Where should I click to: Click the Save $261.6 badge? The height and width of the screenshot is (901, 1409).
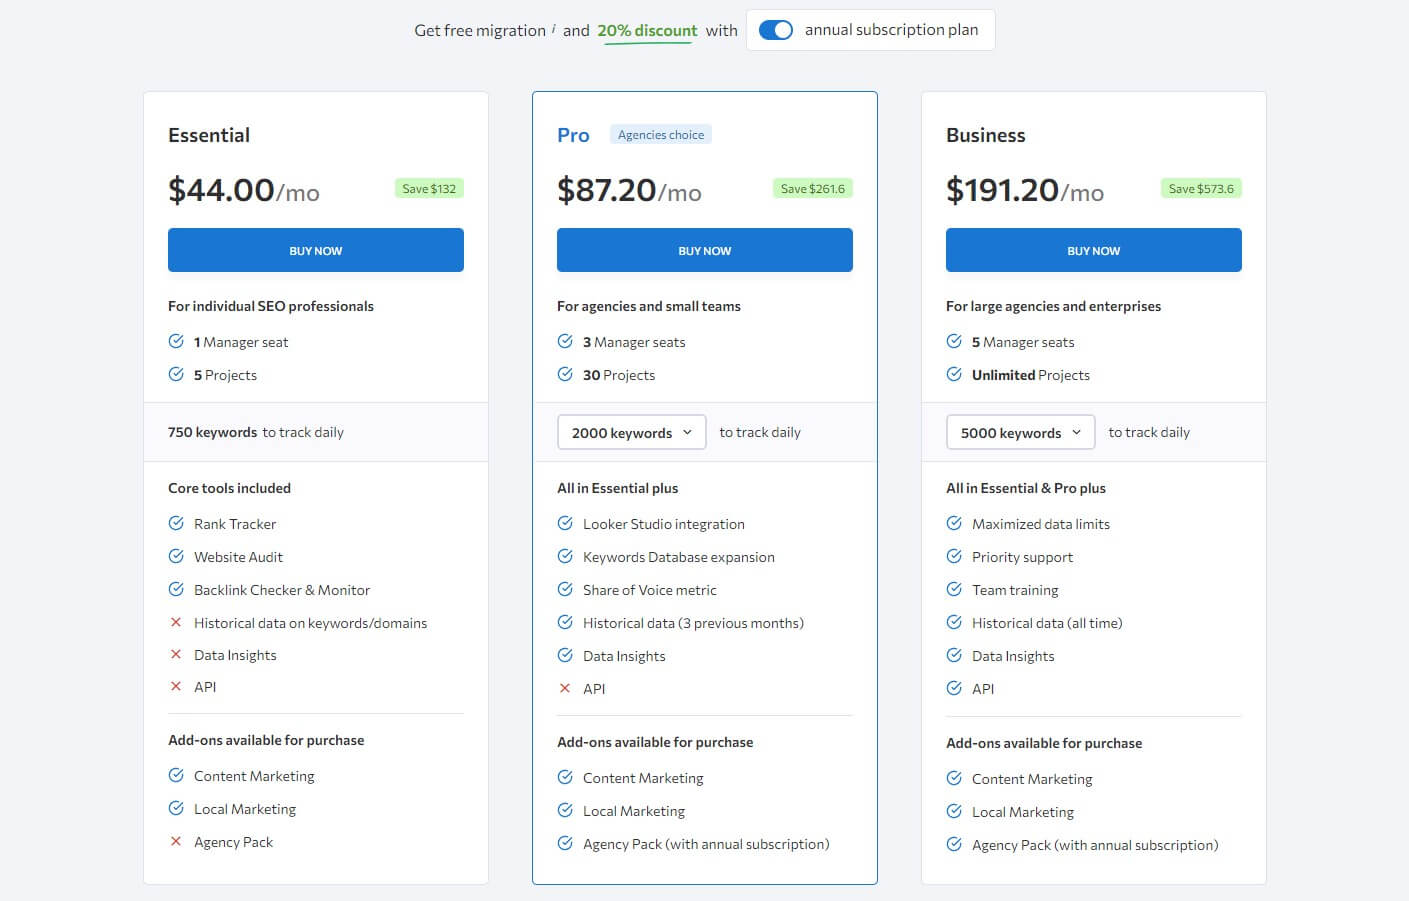(812, 188)
